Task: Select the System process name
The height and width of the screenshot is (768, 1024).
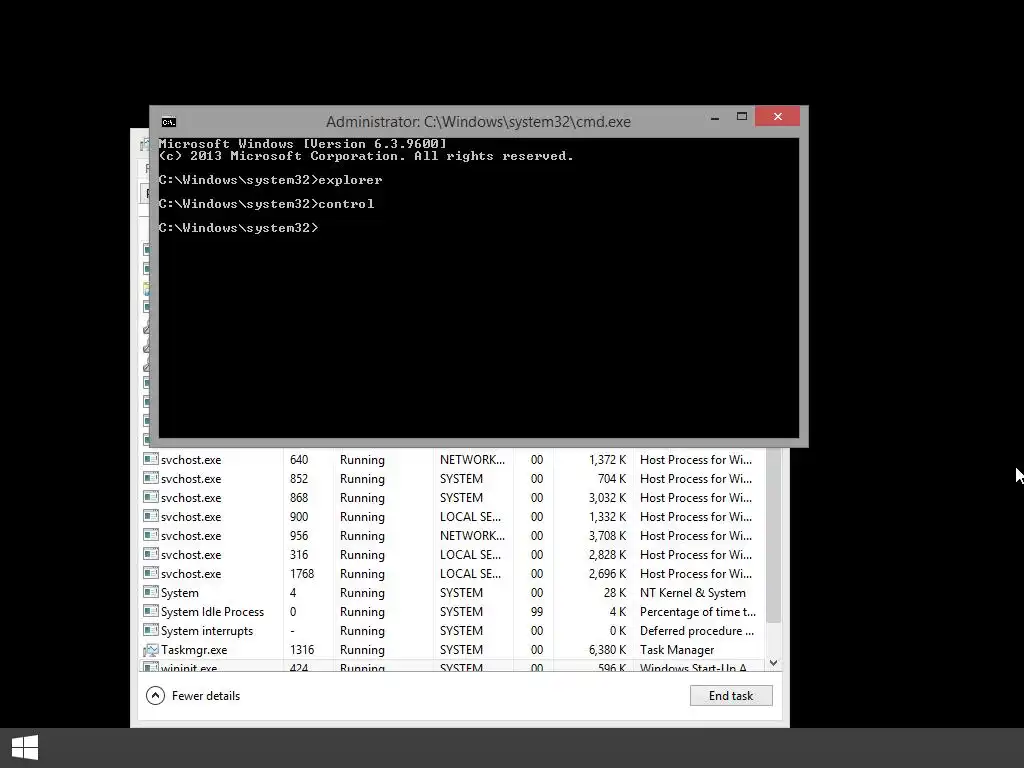Action: (180, 593)
